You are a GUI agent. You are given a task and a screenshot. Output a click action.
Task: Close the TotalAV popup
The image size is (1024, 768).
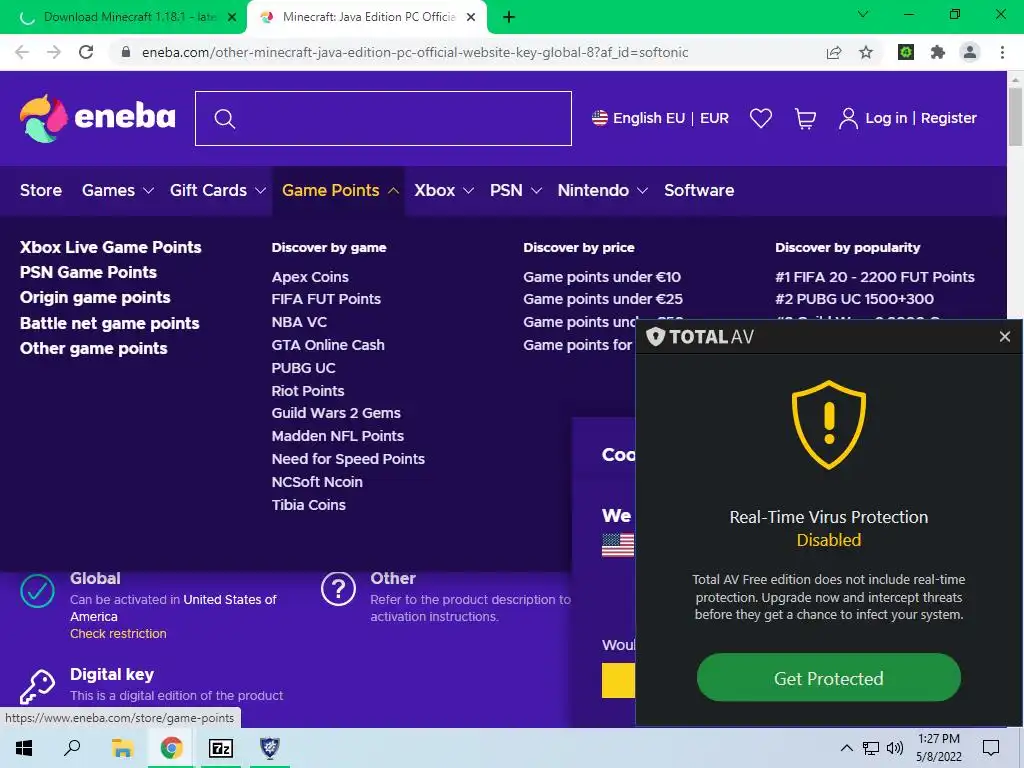(x=1004, y=336)
